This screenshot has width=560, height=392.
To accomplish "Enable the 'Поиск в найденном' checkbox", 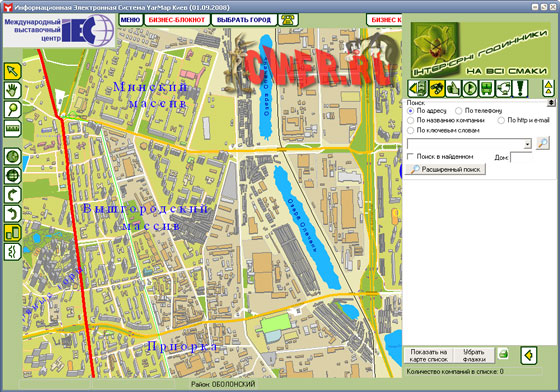I will (x=411, y=156).
